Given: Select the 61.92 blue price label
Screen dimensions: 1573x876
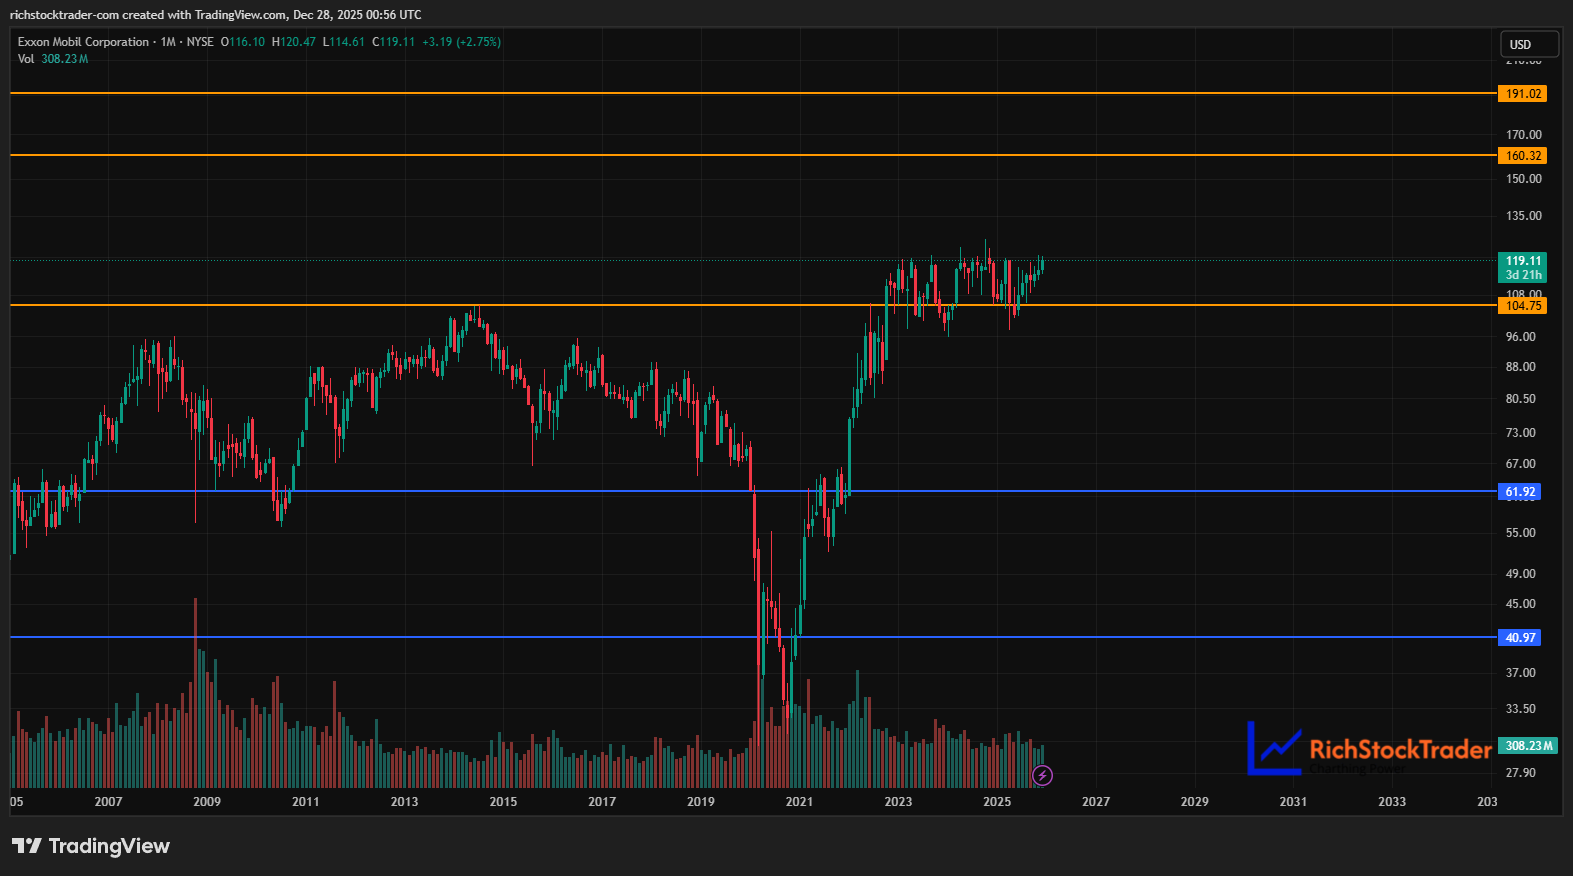Looking at the screenshot, I should click(x=1519, y=492).
